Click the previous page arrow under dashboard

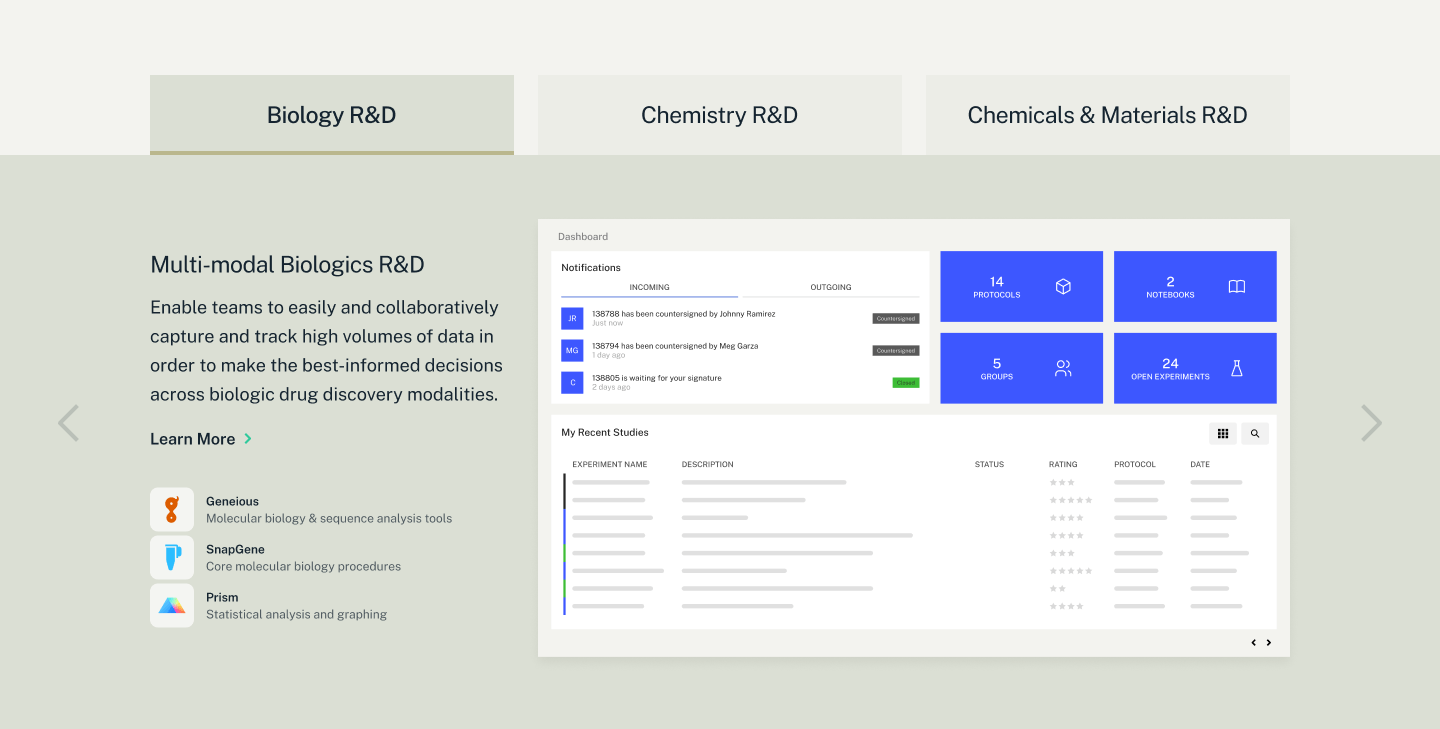click(x=1254, y=643)
